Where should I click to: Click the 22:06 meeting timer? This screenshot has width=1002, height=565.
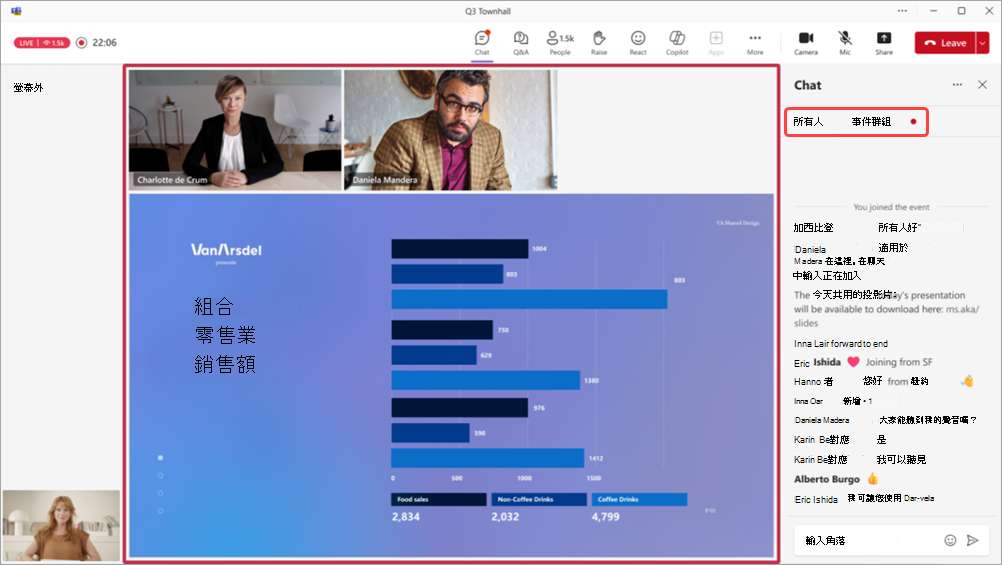click(x=104, y=43)
